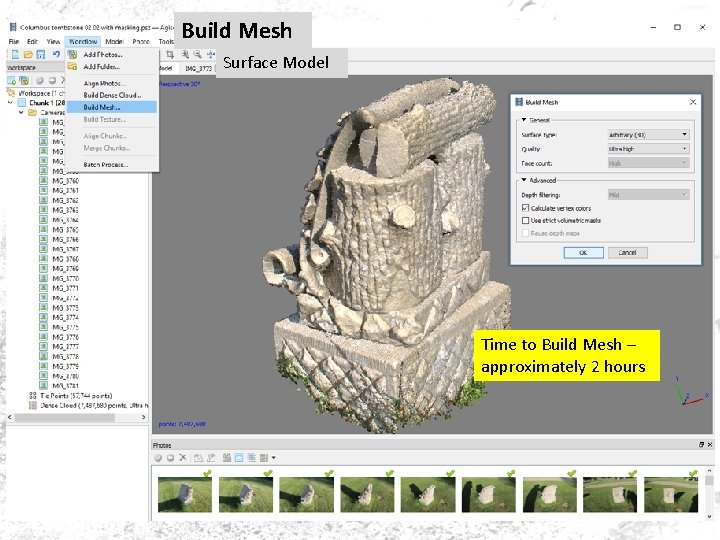Open the Quality dropdown
The width and height of the screenshot is (720, 540).
tap(648, 149)
